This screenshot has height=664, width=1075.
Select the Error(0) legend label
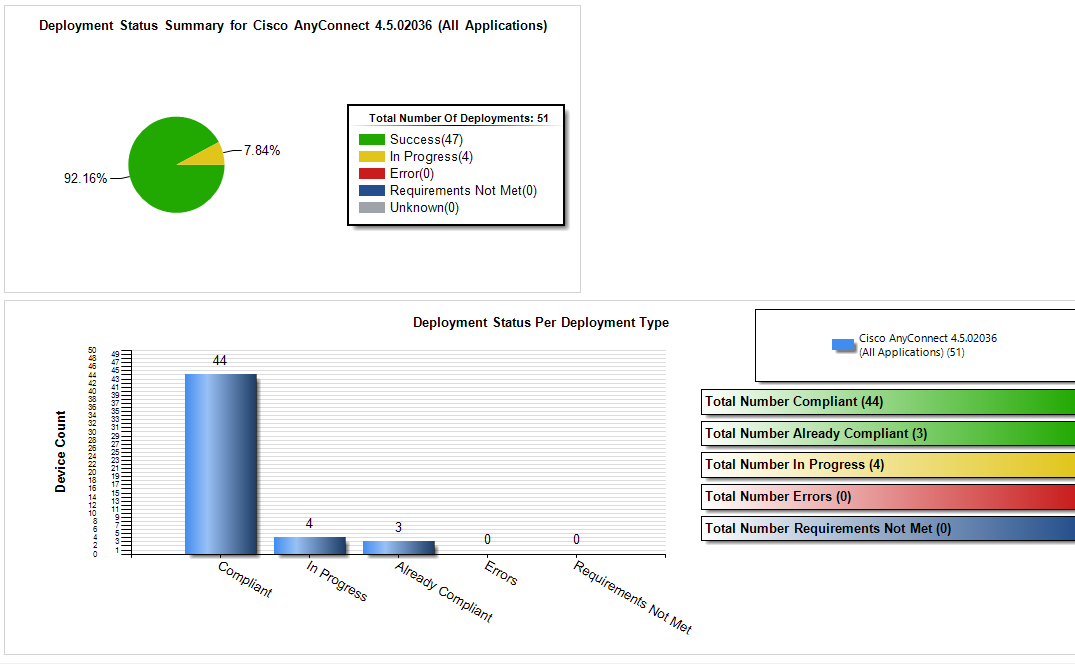412,173
